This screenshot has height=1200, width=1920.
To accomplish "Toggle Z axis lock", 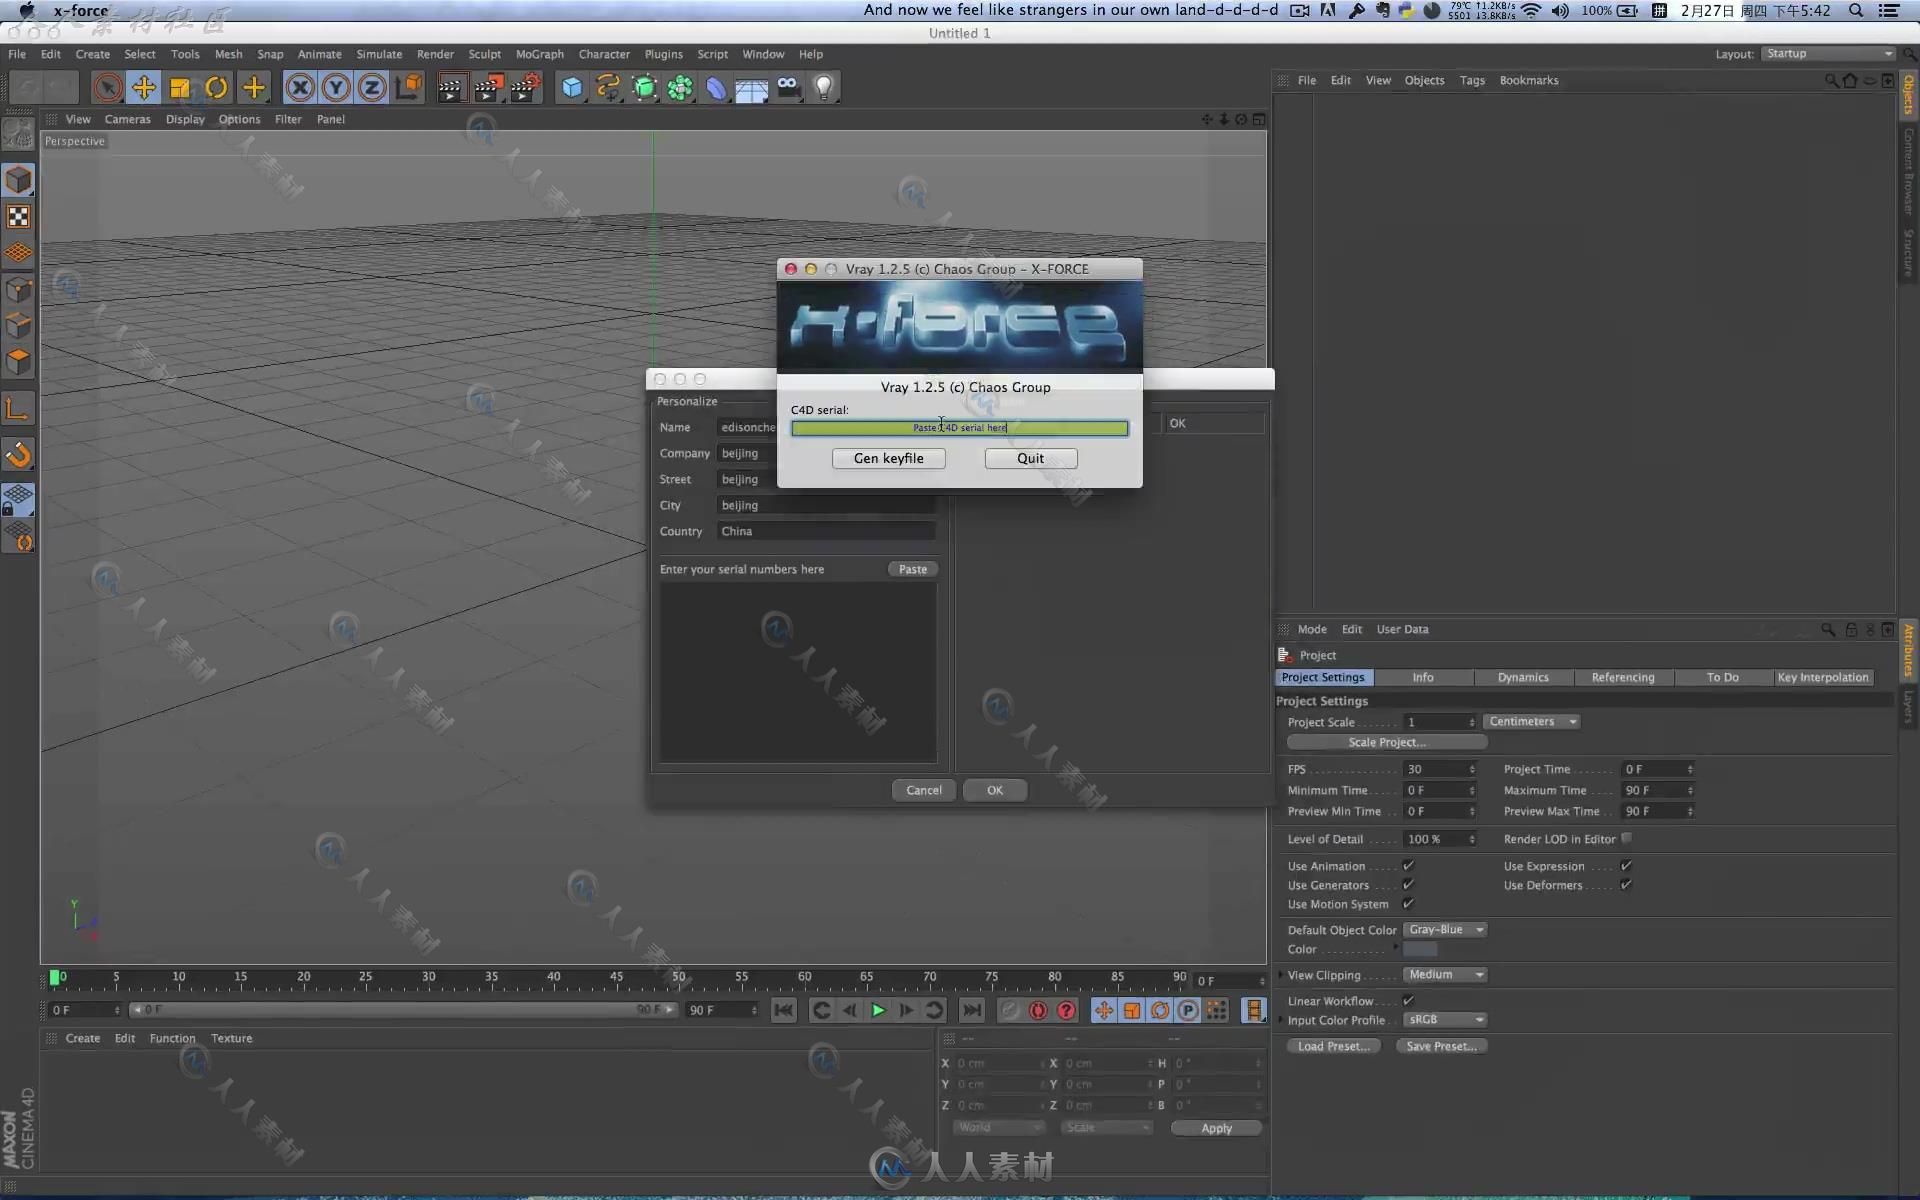I will 372,88.
